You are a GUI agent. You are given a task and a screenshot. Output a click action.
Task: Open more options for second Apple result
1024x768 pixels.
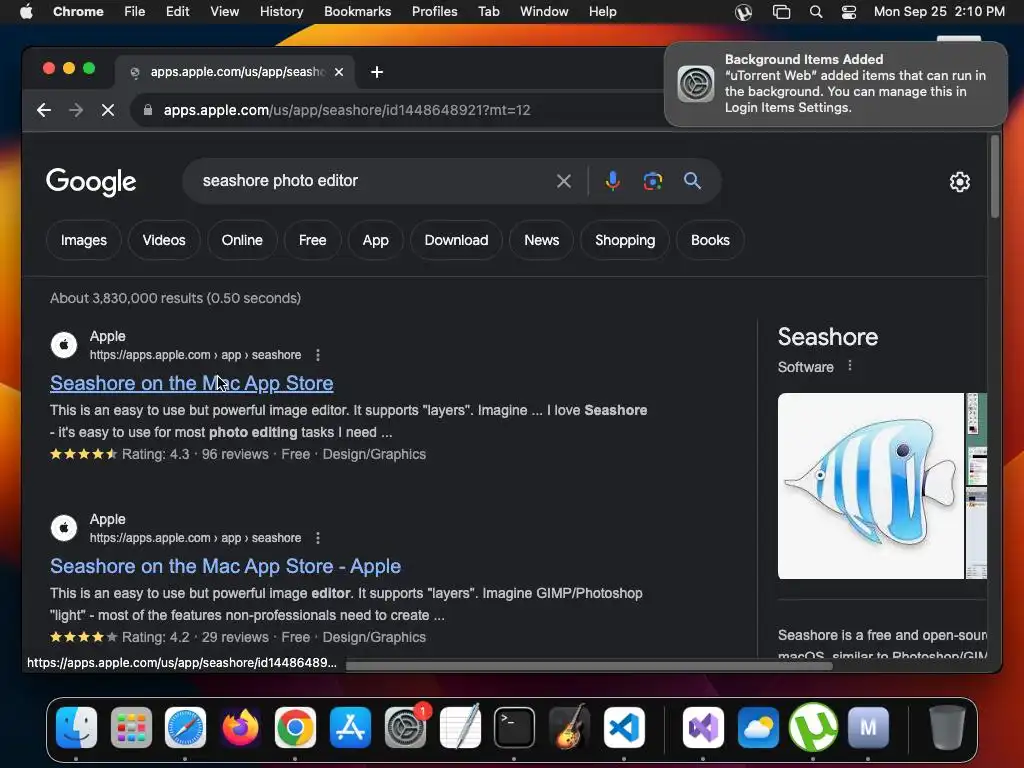tap(318, 538)
